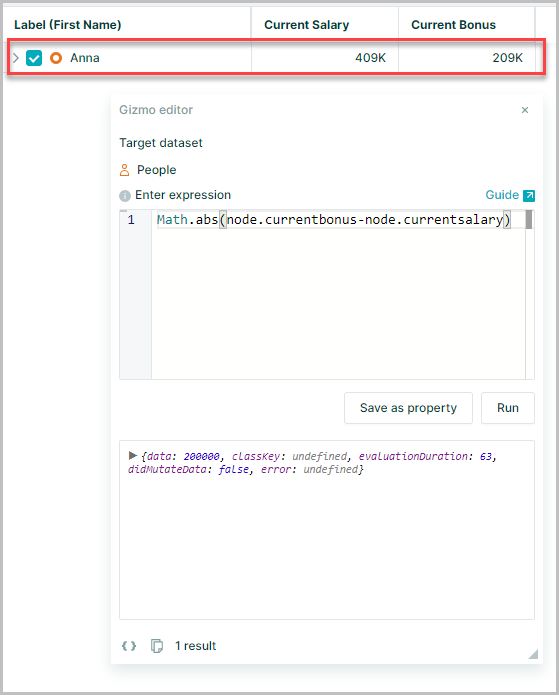Click the orange node circle next to Anna

pos(56,58)
